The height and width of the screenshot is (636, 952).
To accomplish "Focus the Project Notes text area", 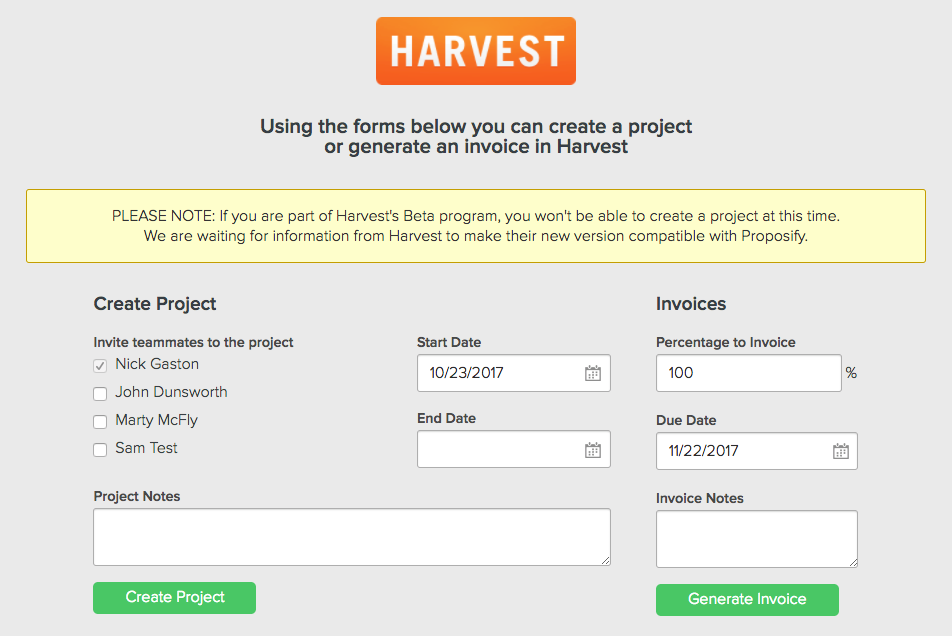I will (x=351, y=537).
